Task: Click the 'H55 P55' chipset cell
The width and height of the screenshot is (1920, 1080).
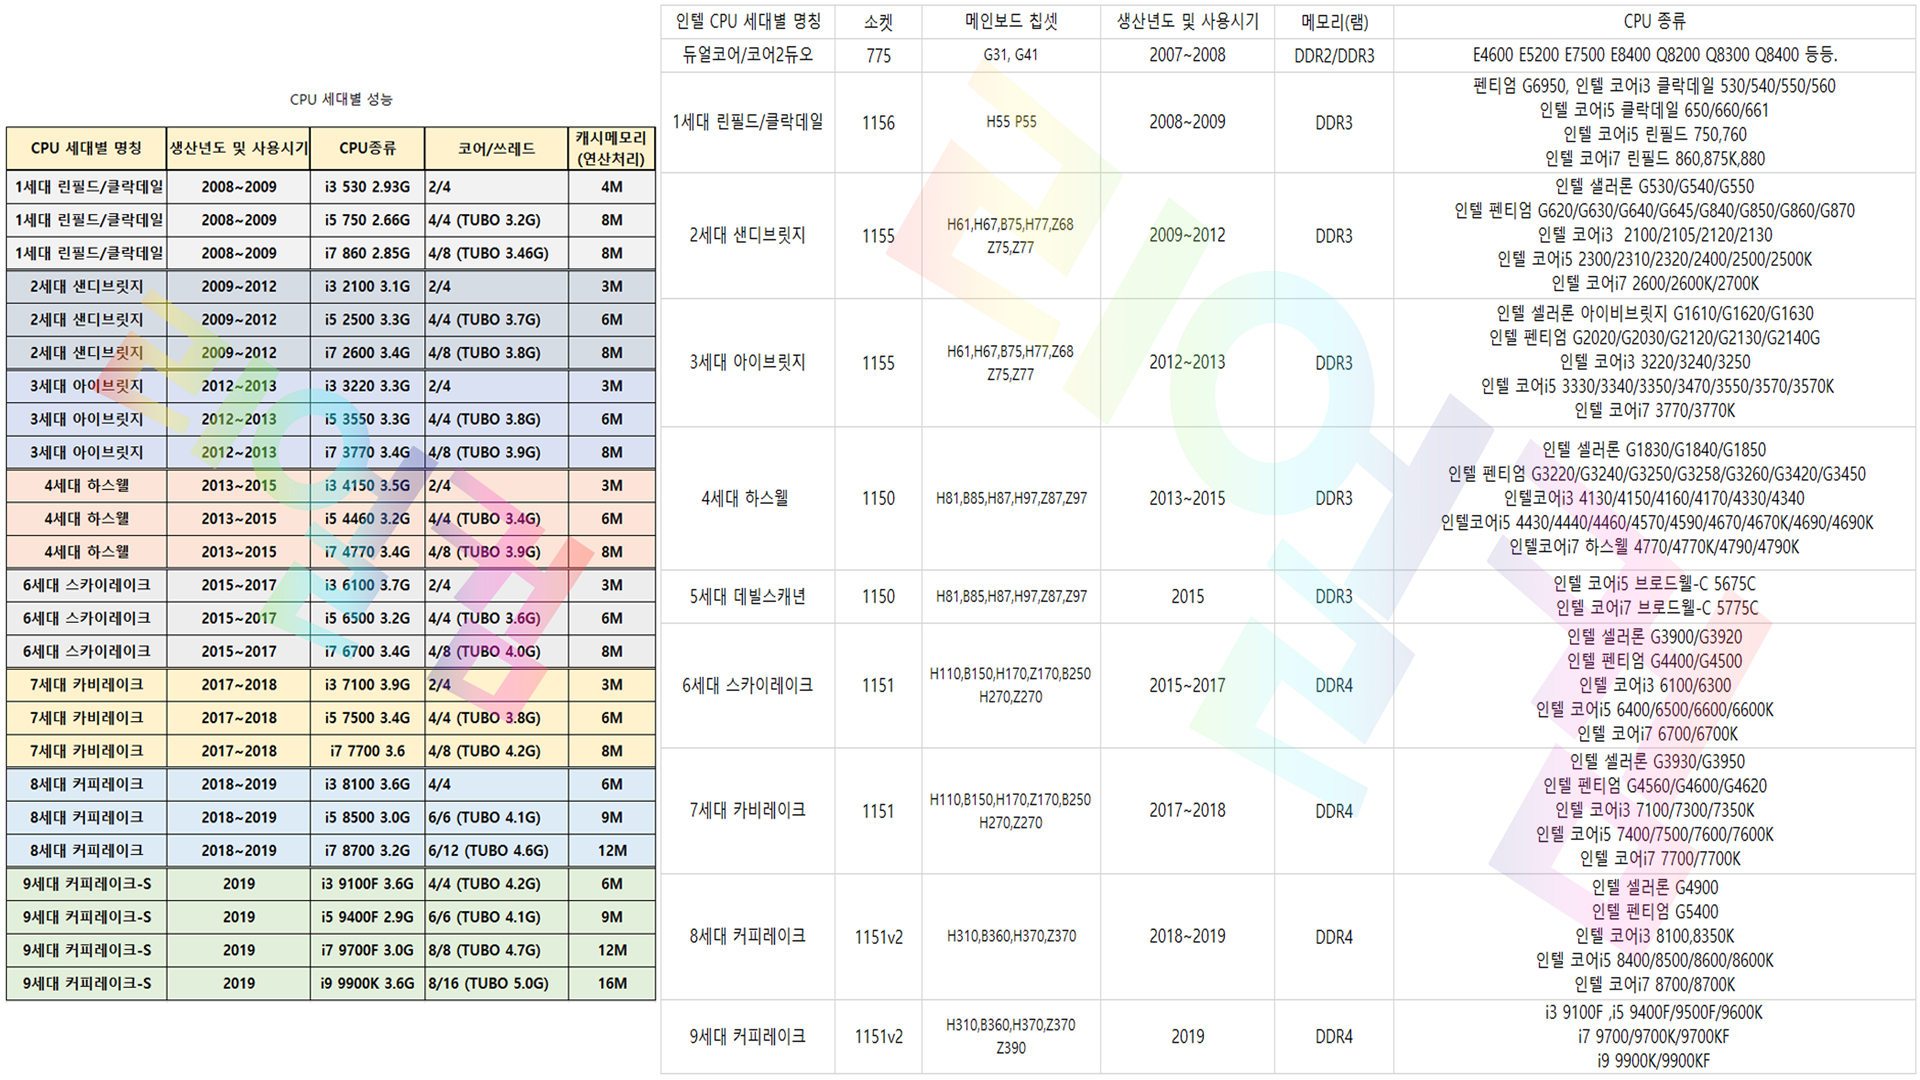Action: [1011, 122]
